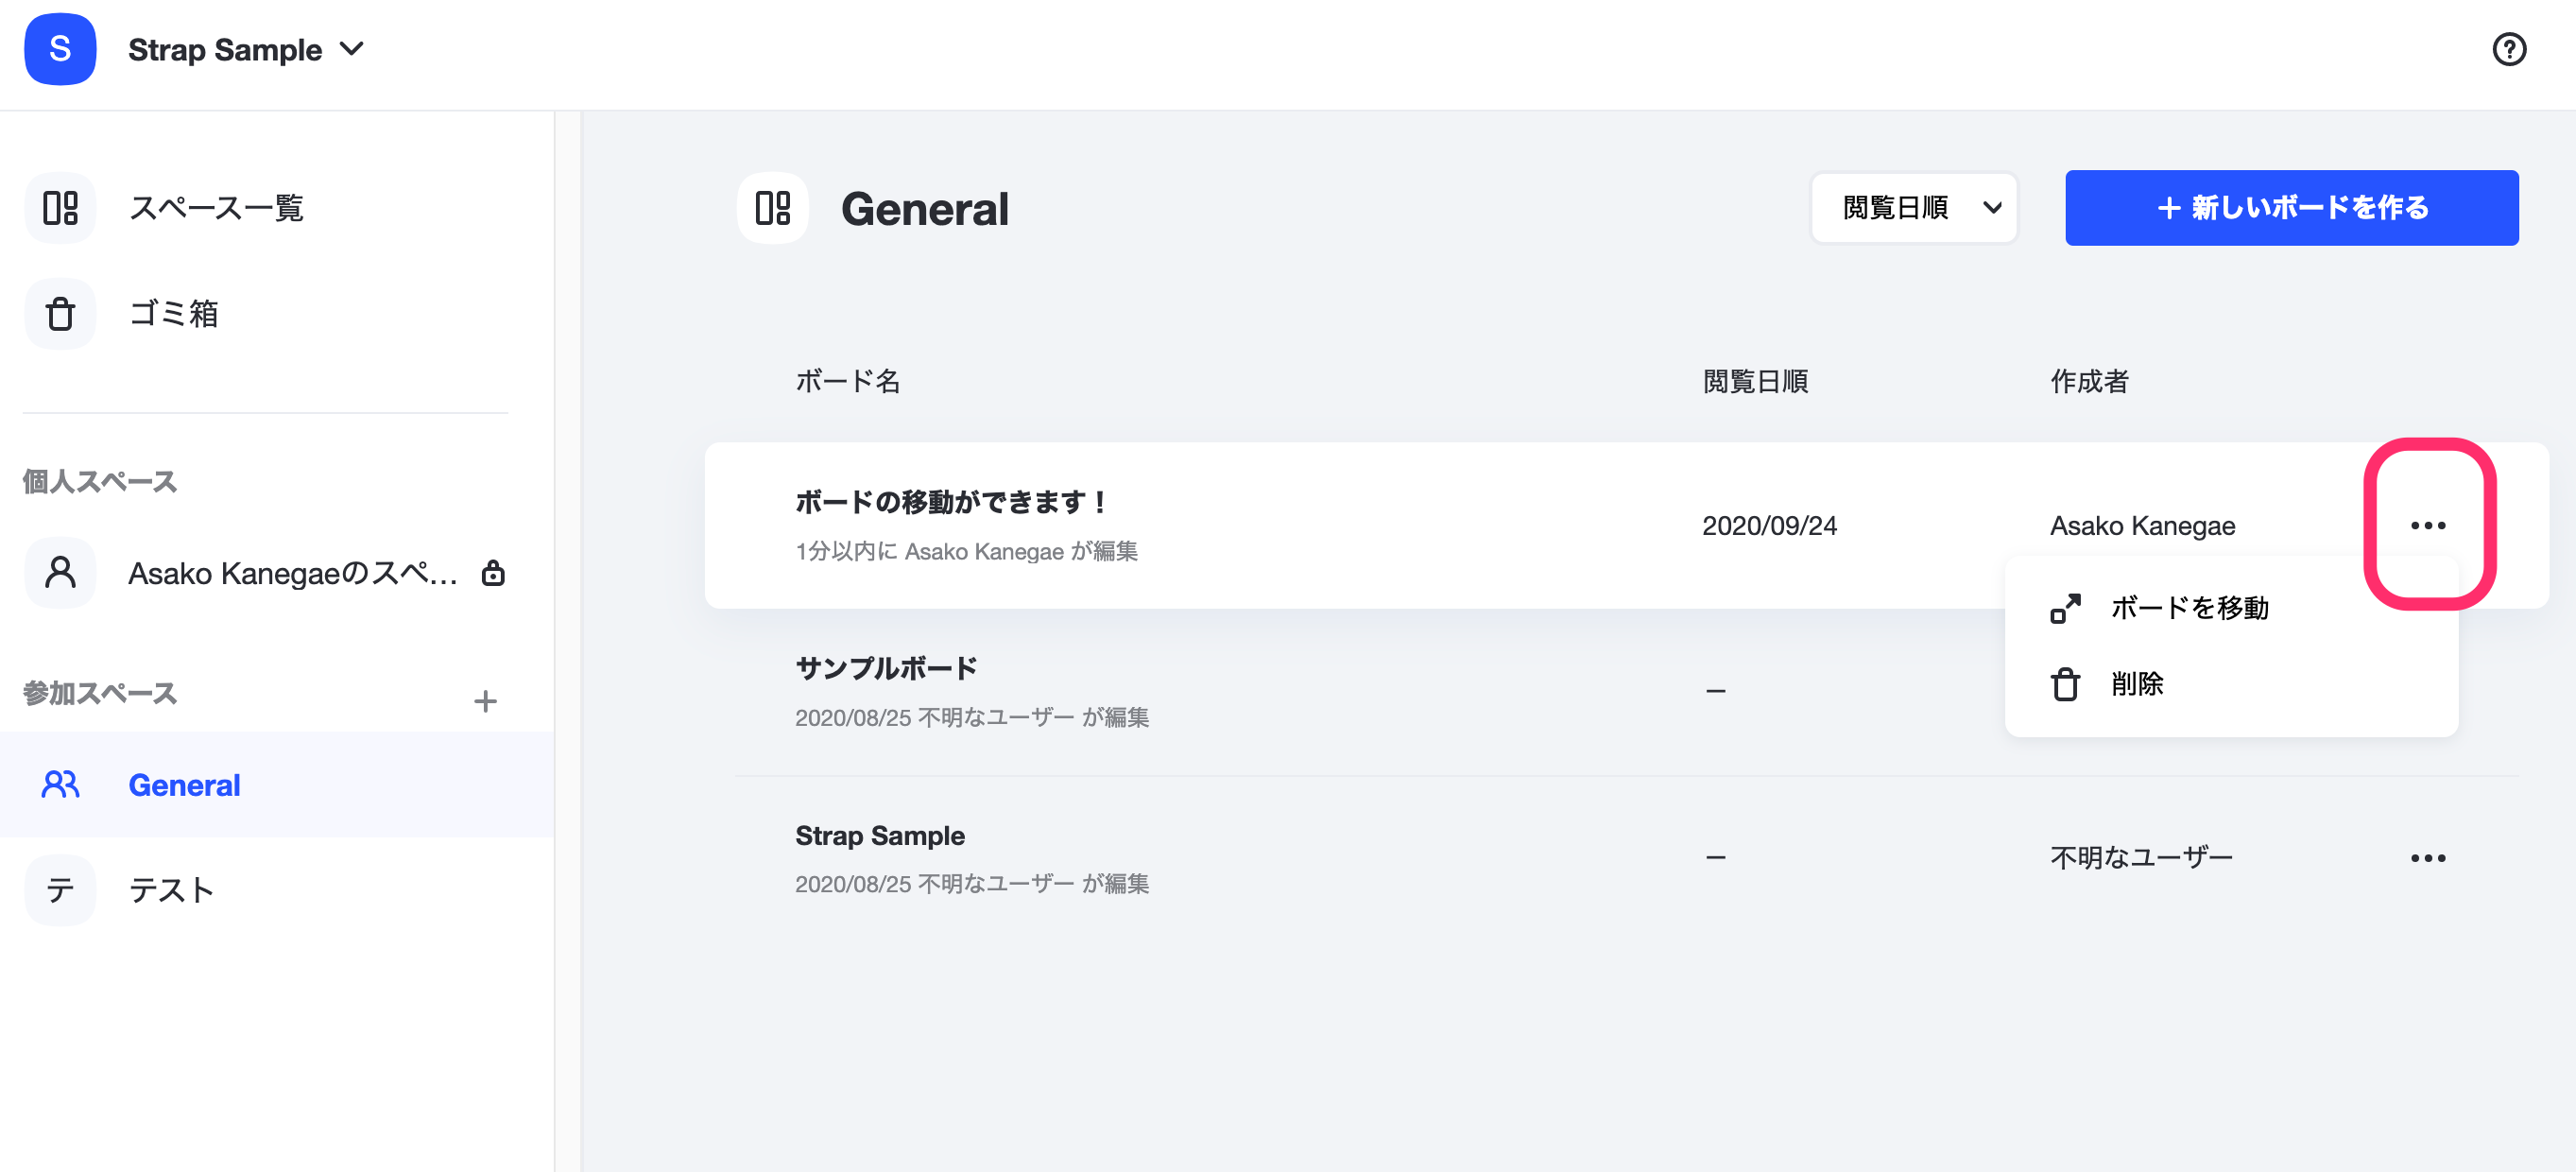The image size is (2576, 1172).
Task: Open the help question mark icon
Action: coord(2508,49)
